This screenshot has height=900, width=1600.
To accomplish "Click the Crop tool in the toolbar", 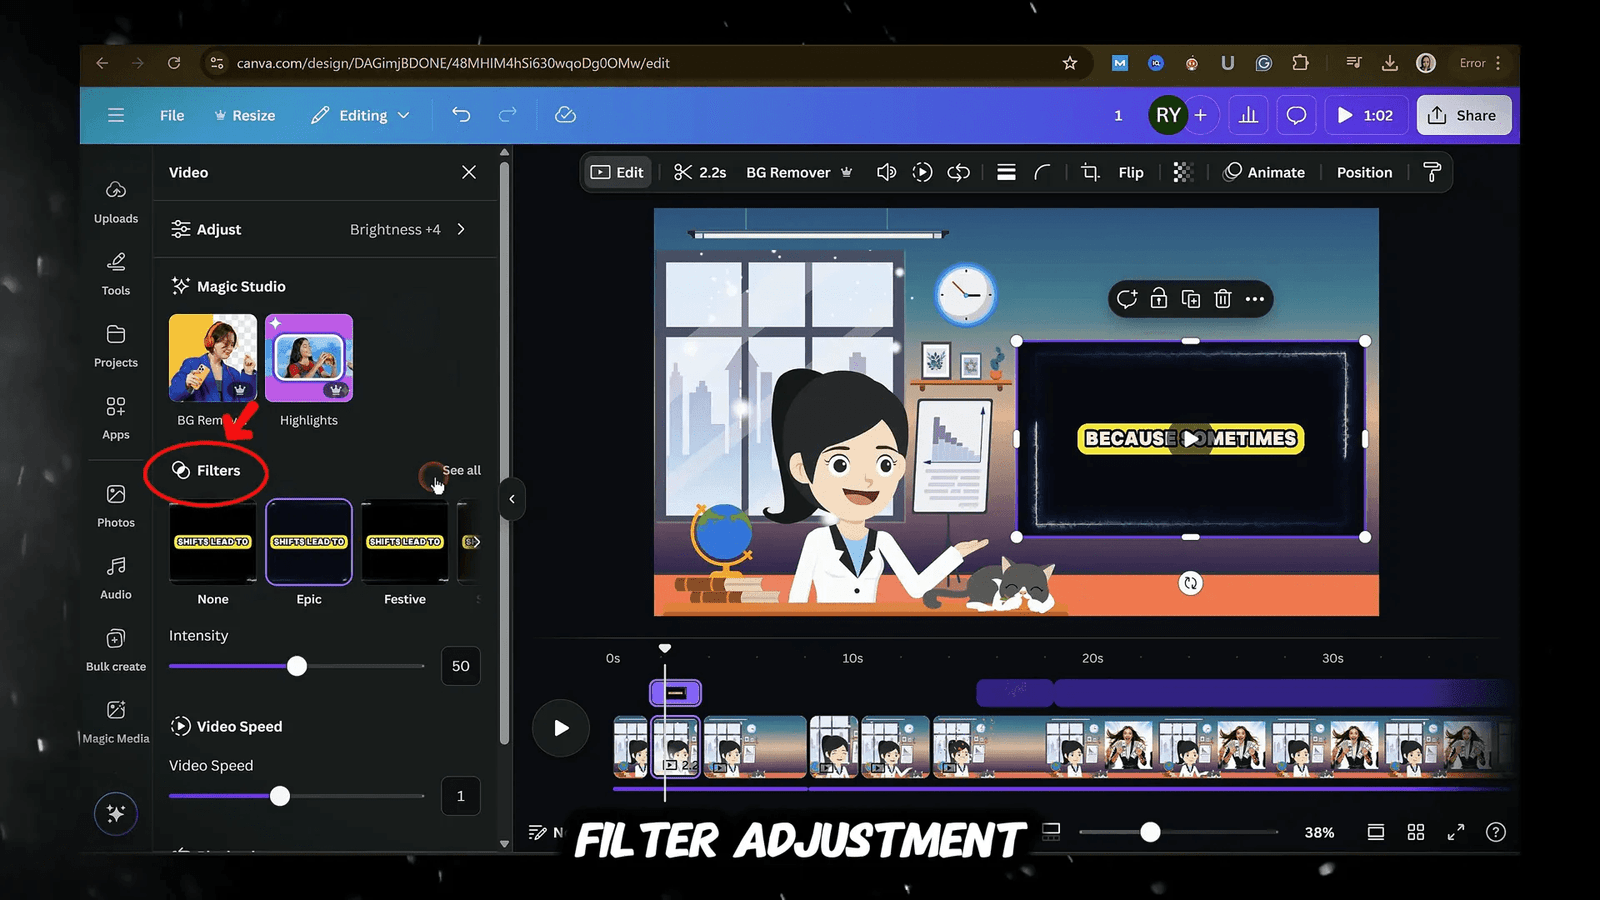I will [1090, 172].
